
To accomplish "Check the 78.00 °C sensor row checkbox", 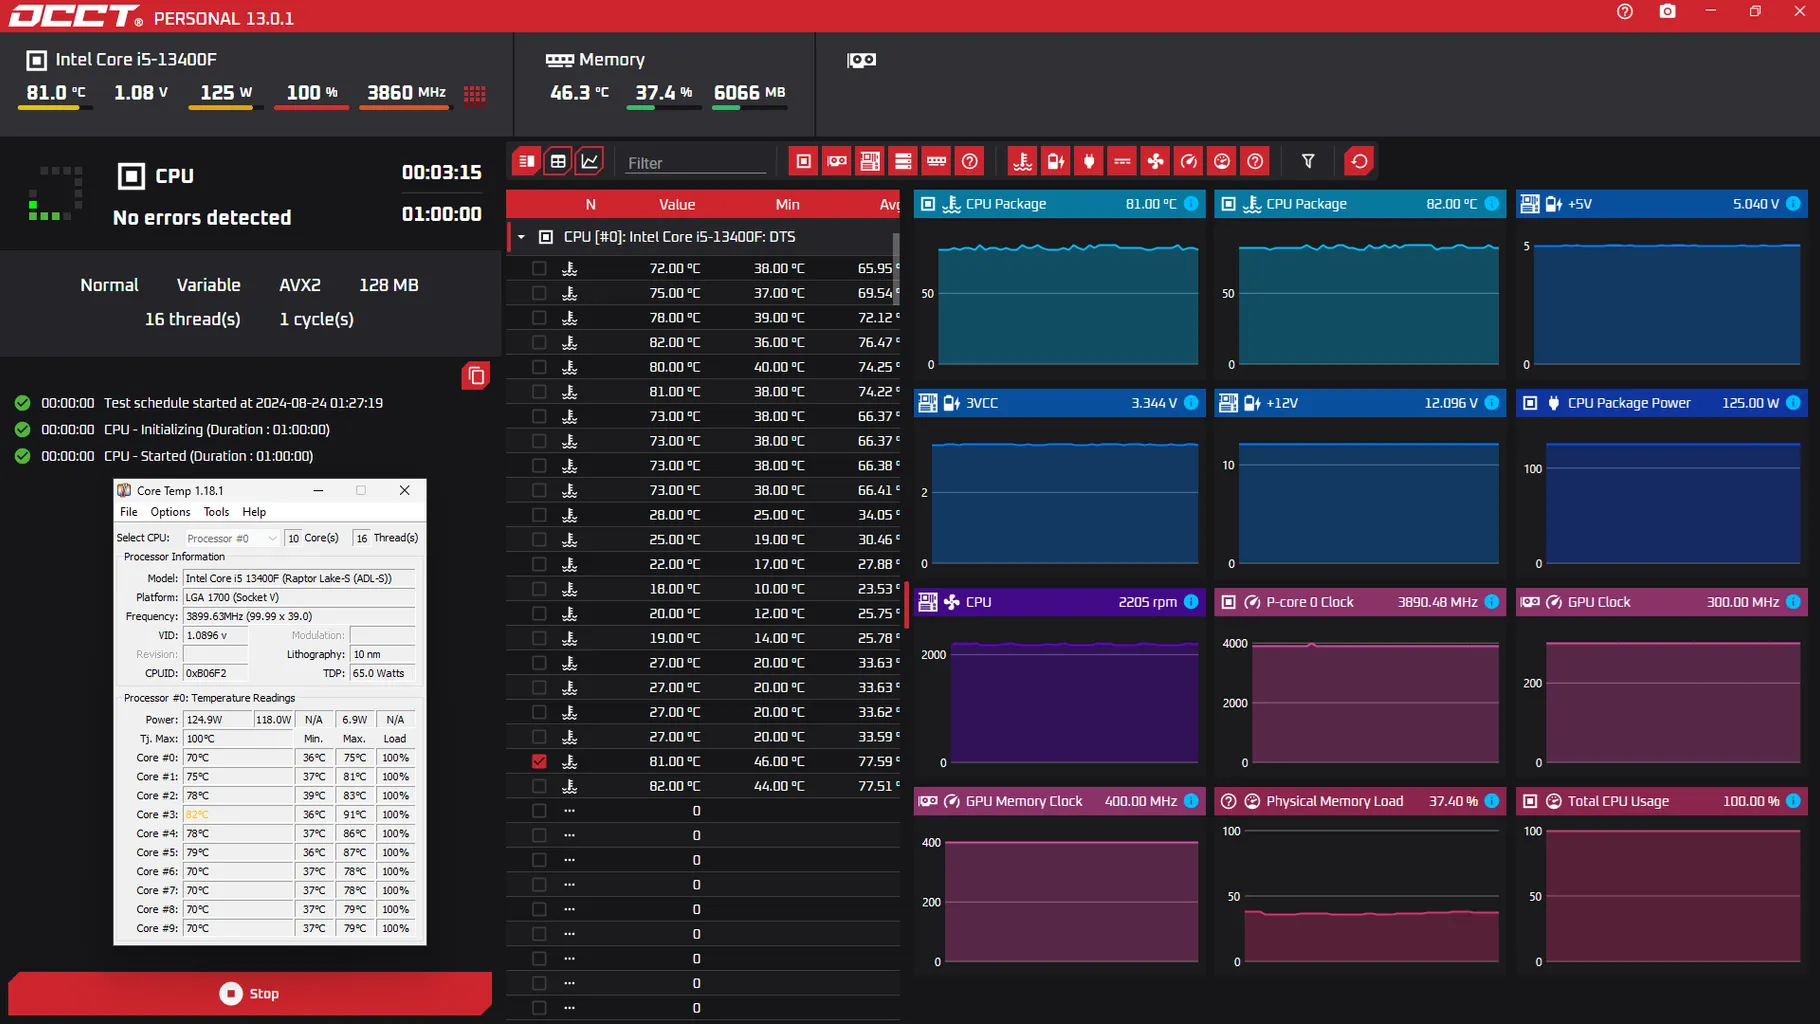I will [x=539, y=317].
